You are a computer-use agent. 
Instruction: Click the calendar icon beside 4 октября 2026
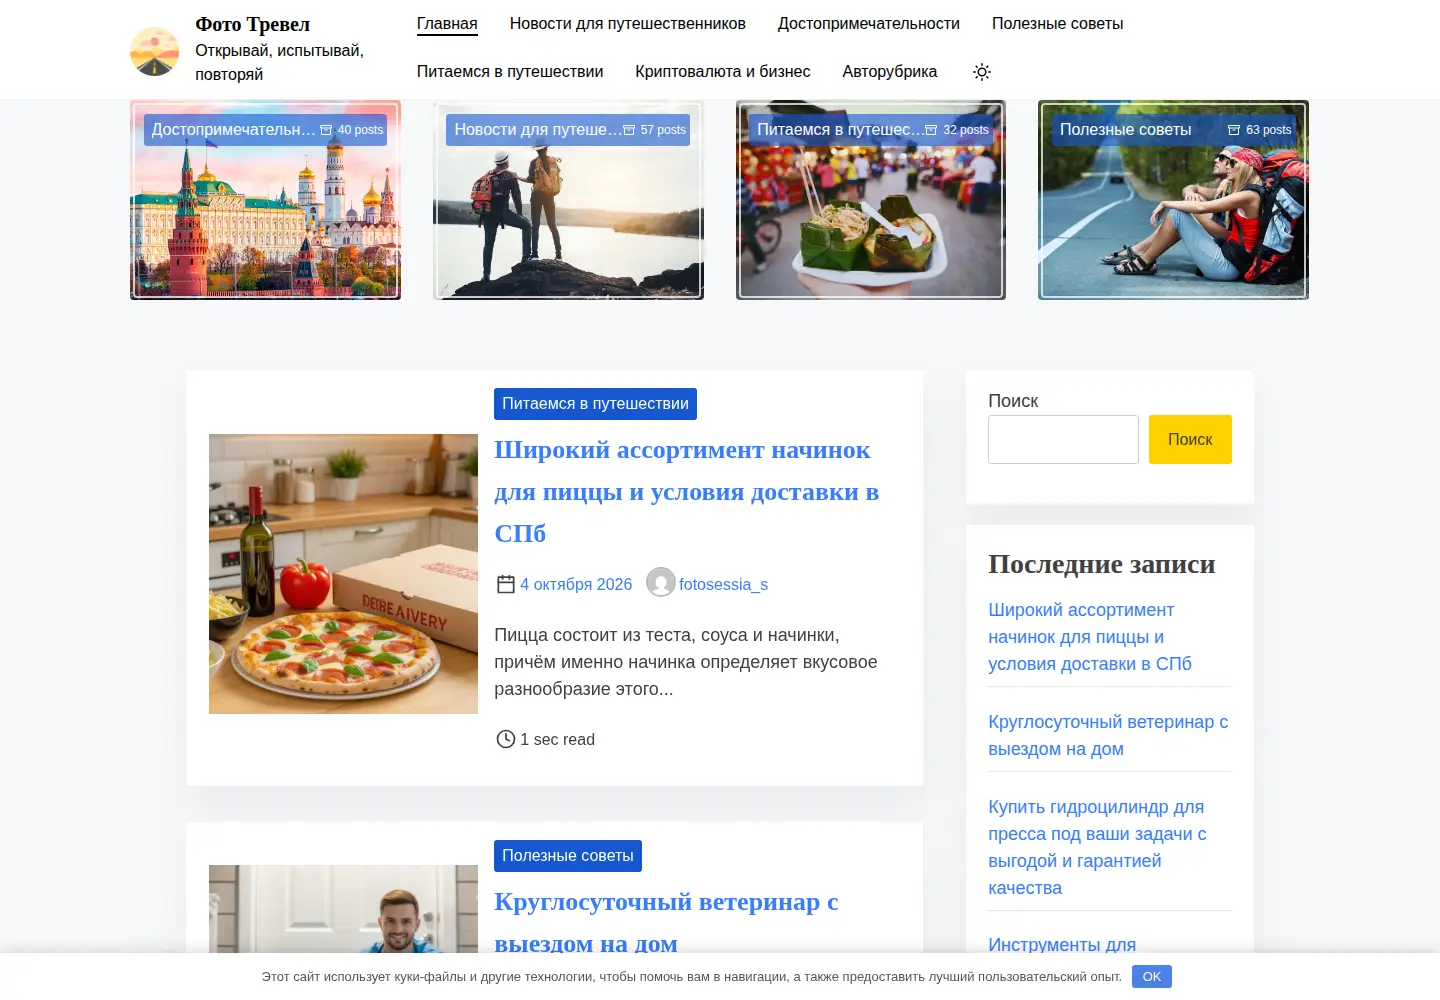[x=506, y=584]
